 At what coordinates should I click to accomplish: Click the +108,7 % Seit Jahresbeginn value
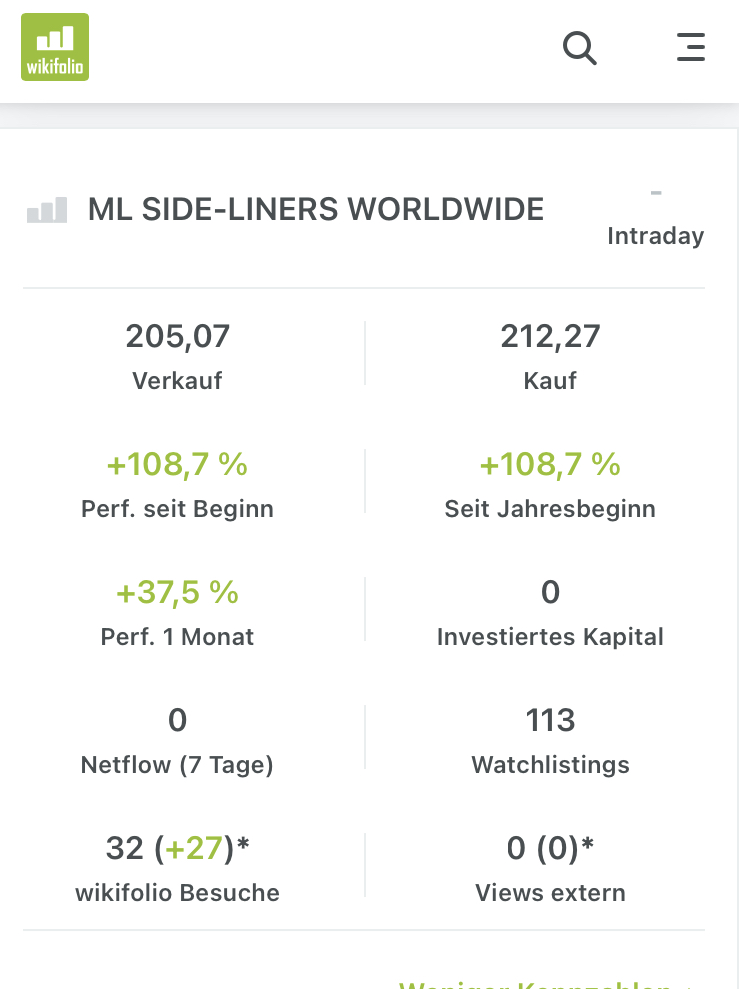click(550, 465)
